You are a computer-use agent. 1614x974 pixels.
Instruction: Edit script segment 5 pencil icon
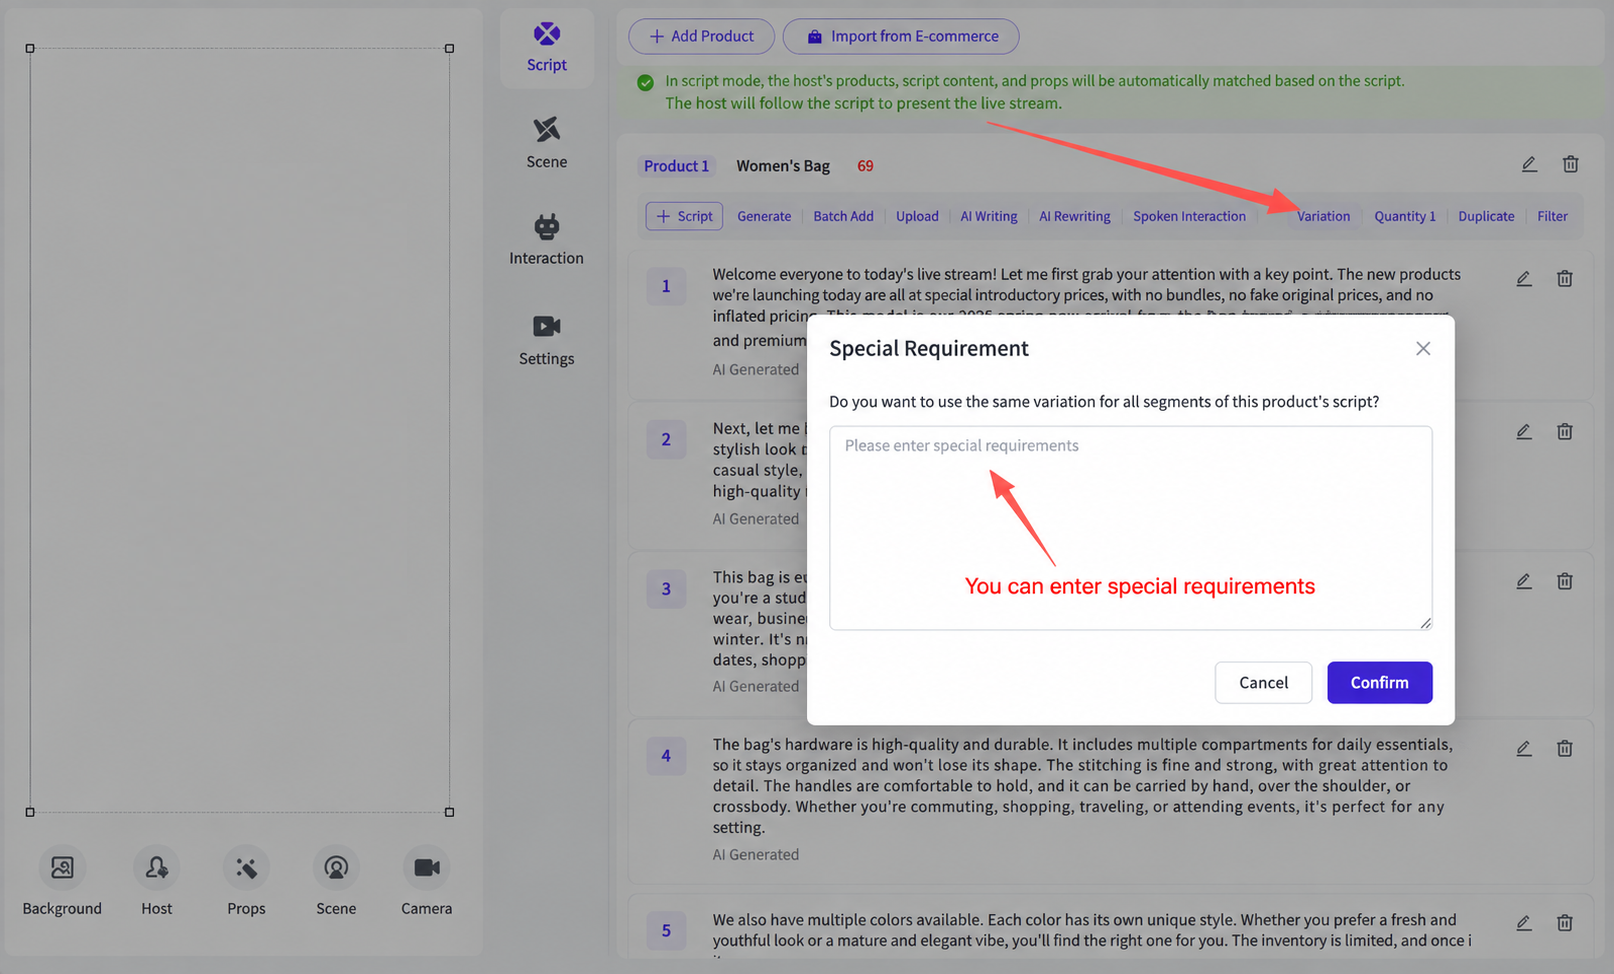[1524, 924]
